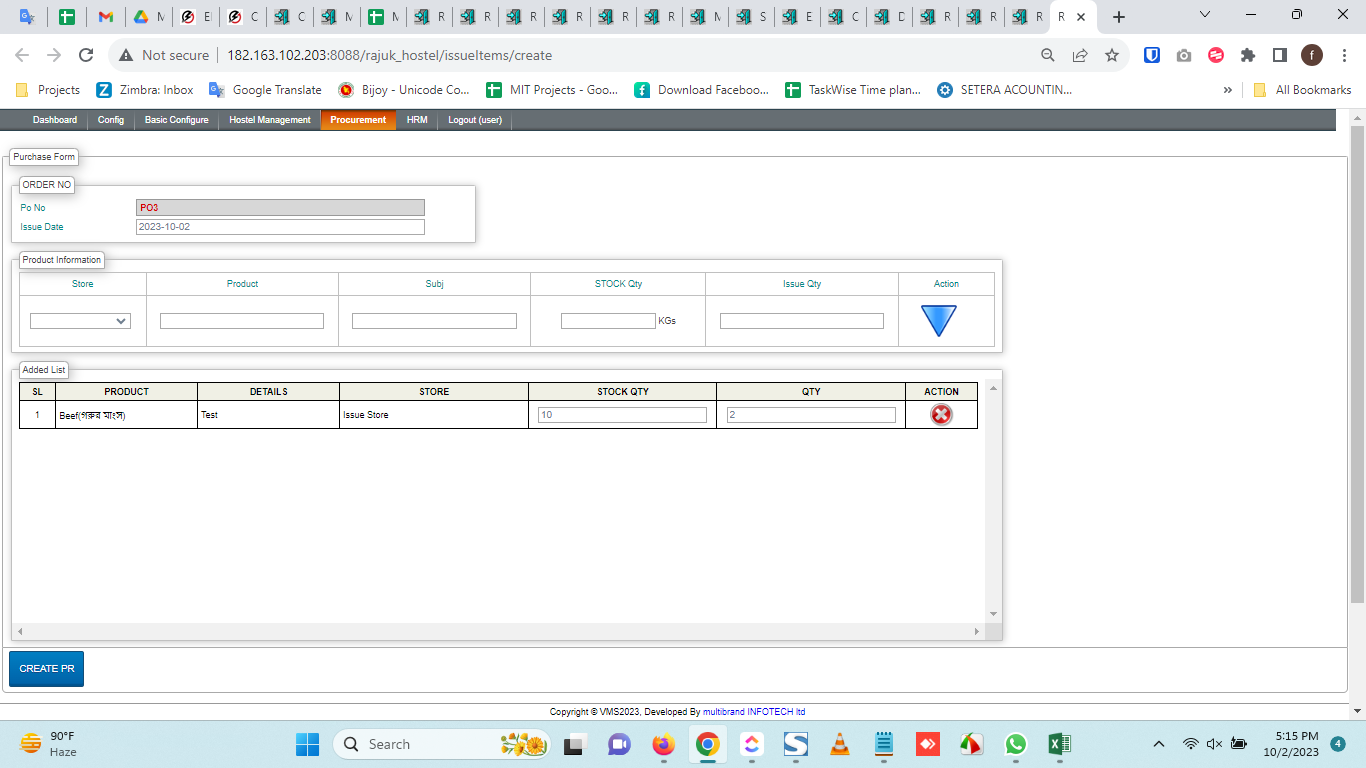Click the Issue Qty input field
This screenshot has height=768, width=1366.
[802, 321]
